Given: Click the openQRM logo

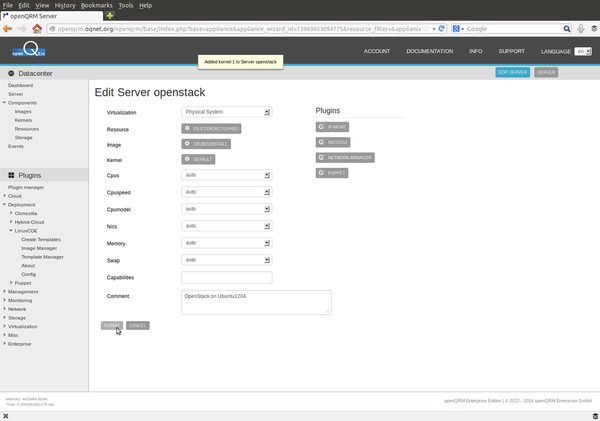Looking at the screenshot, I should (29, 50).
